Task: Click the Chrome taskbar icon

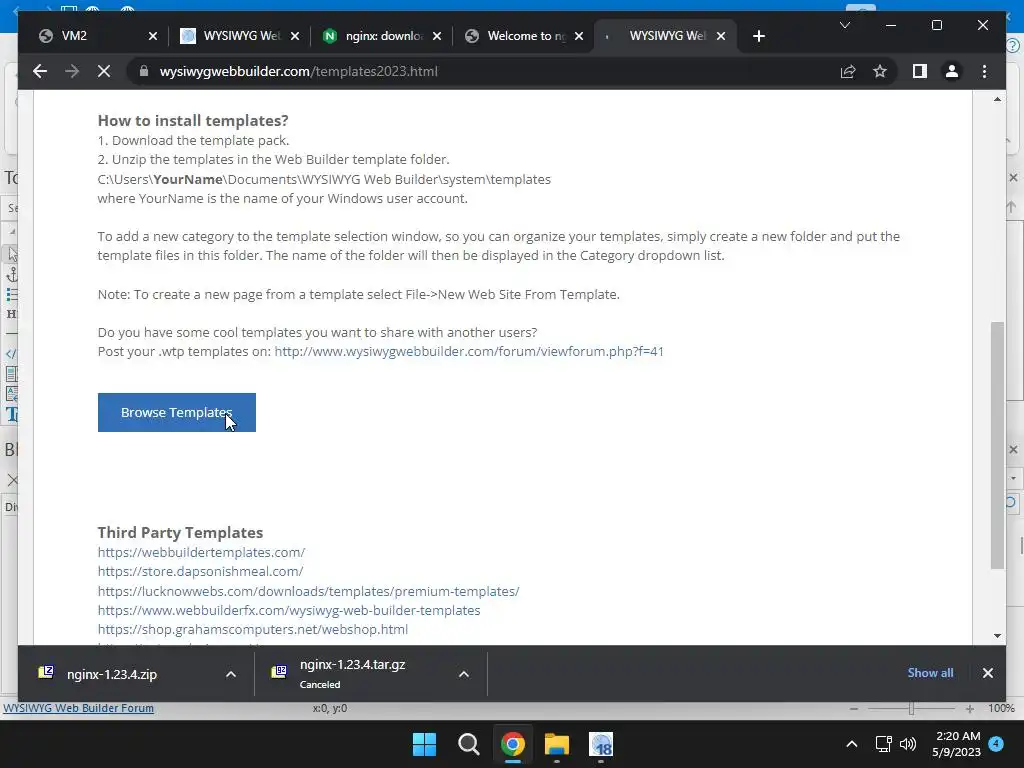Action: [513, 744]
